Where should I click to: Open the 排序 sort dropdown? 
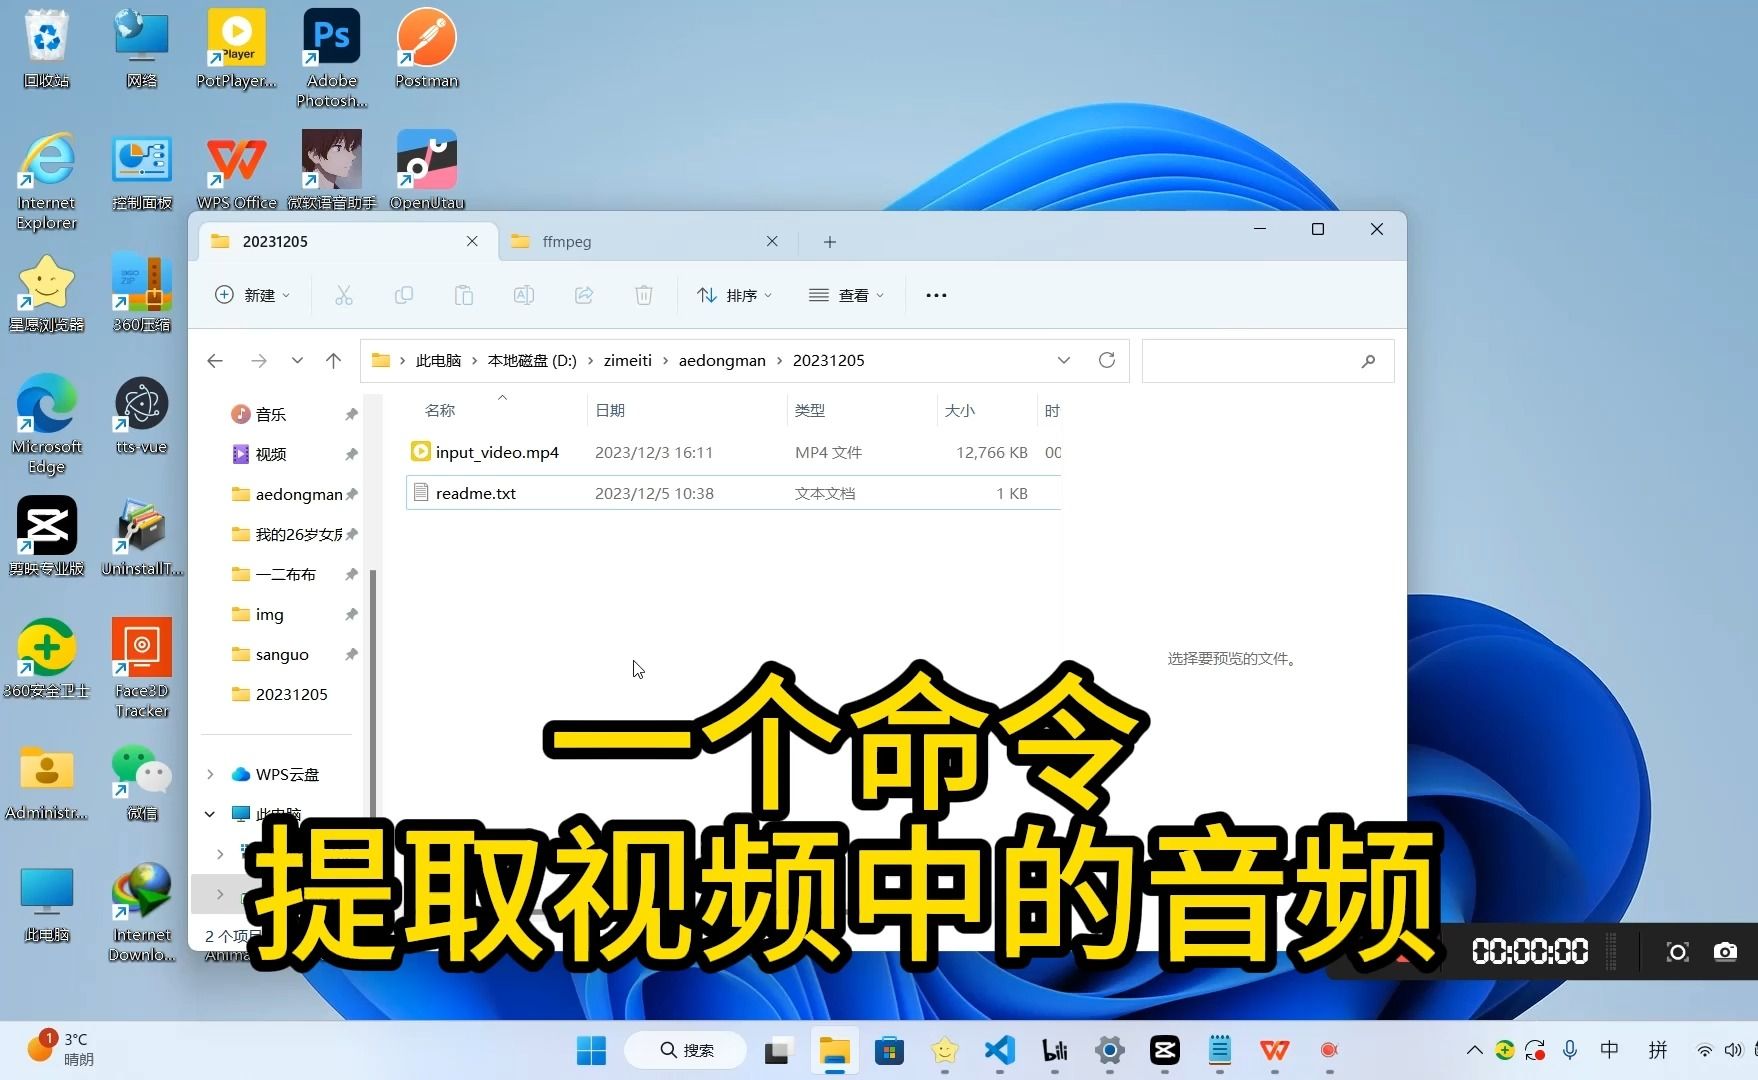point(735,295)
